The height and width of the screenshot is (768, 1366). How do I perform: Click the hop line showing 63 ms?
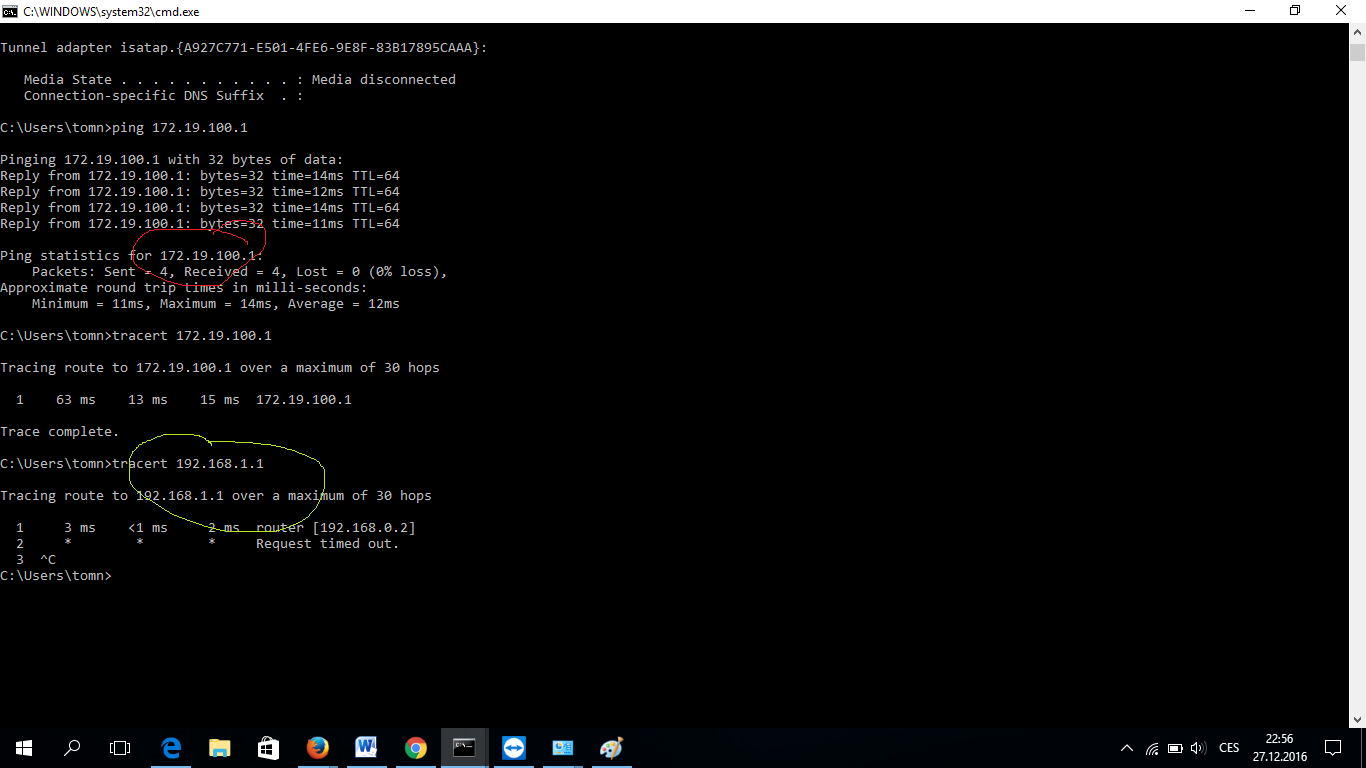184,400
